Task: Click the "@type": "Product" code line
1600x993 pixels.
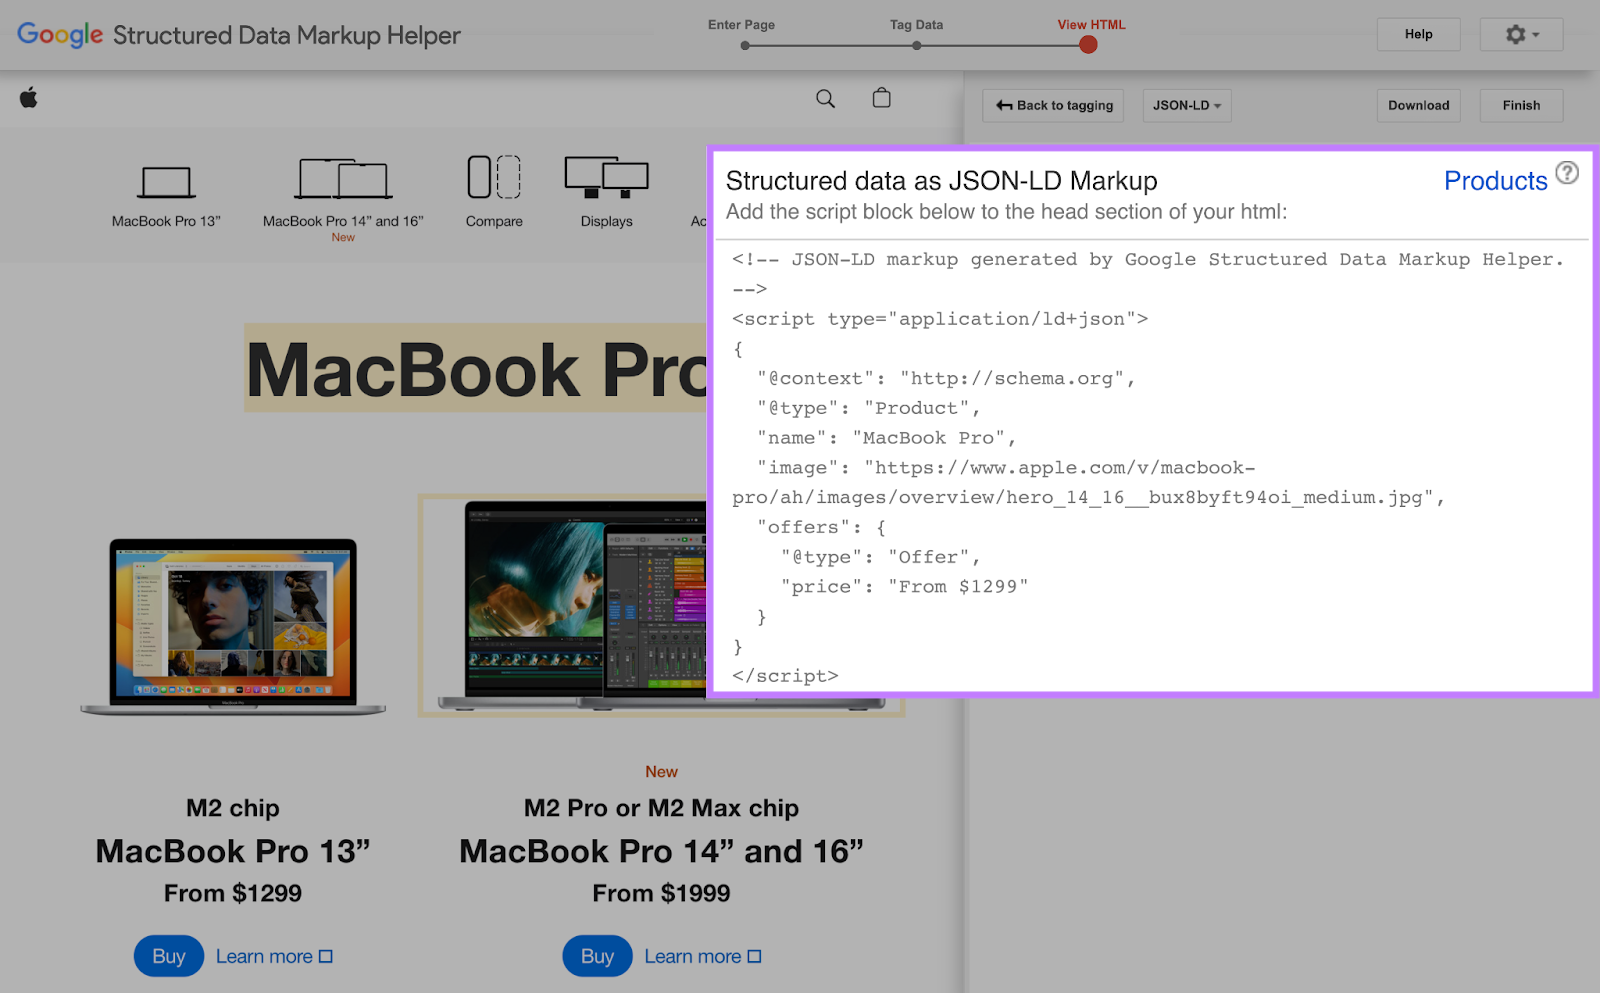Action: (x=868, y=408)
